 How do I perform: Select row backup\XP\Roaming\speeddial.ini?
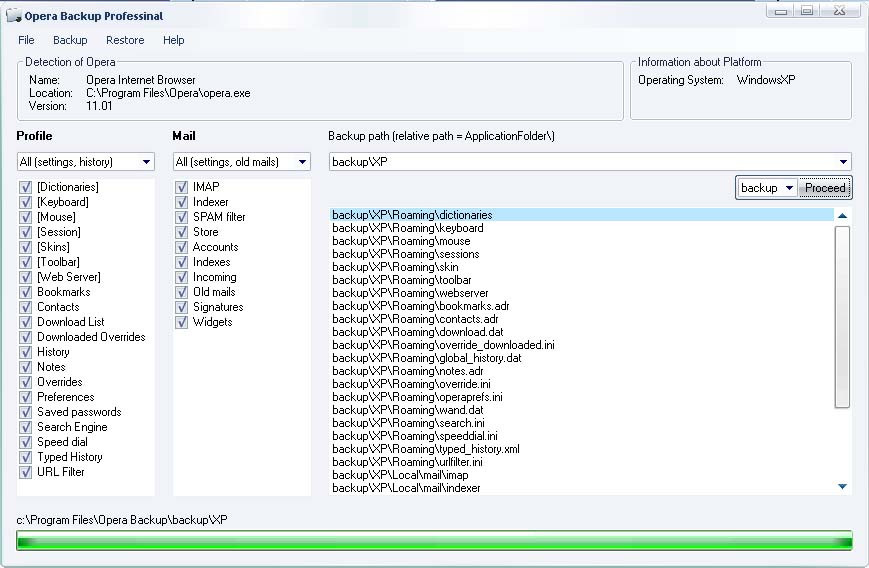(582, 436)
